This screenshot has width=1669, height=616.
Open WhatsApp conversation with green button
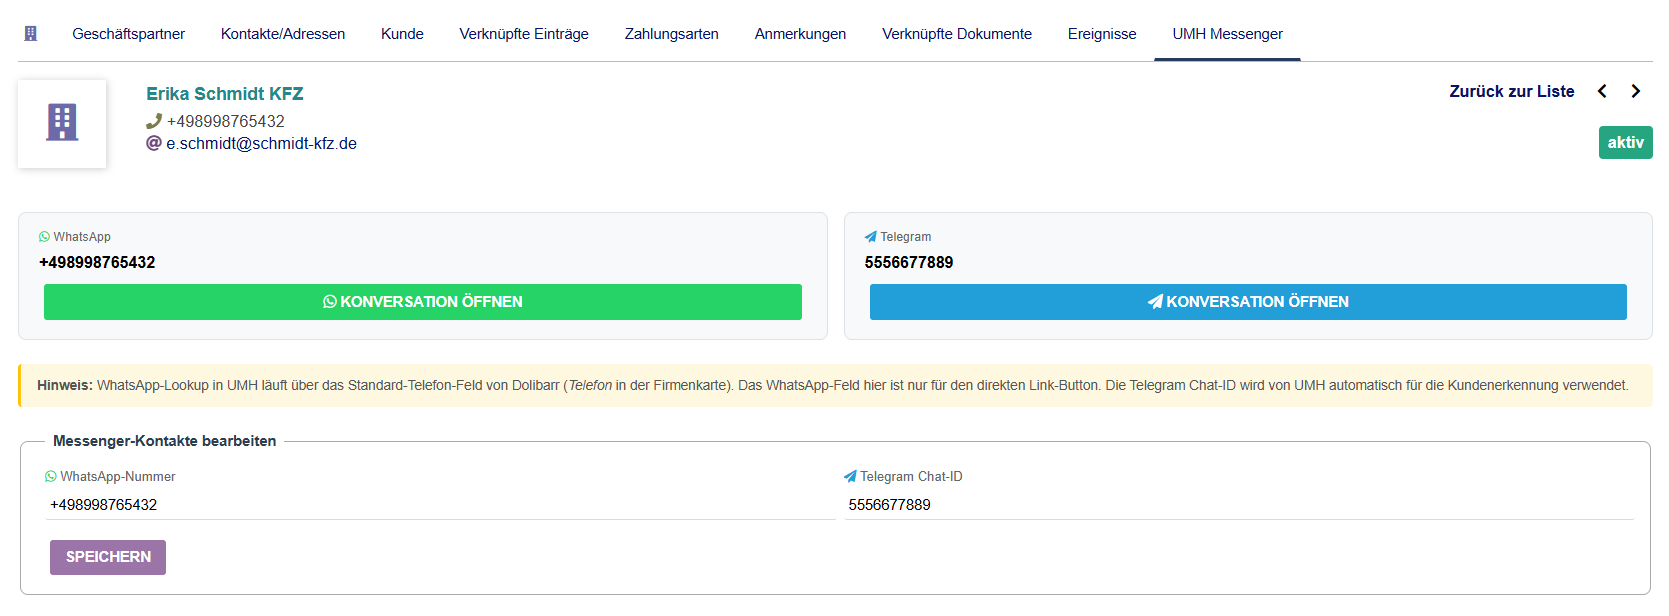coord(423,302)
